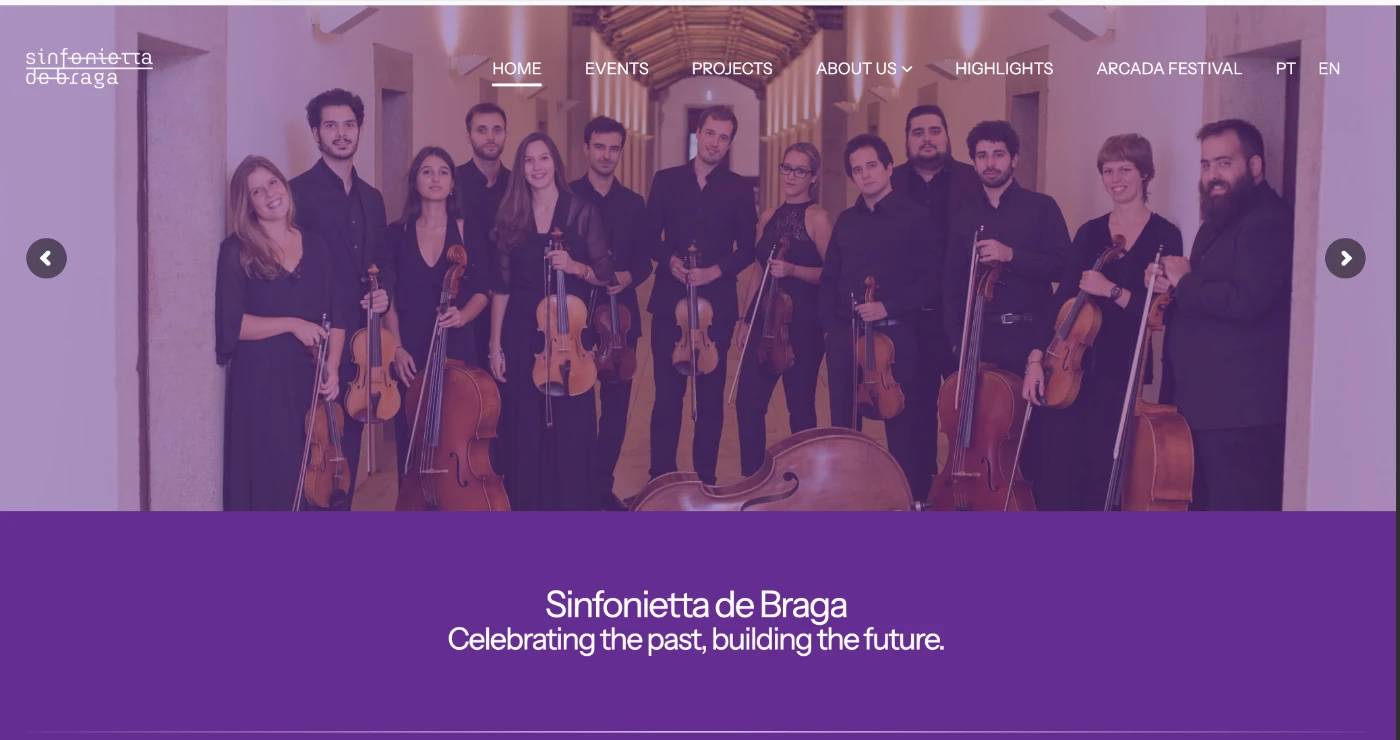The height and width of the screenshot is (740, 1400).
Task: Visit the HIGHLIGHTS section
Action: (x=1004, y=68)
